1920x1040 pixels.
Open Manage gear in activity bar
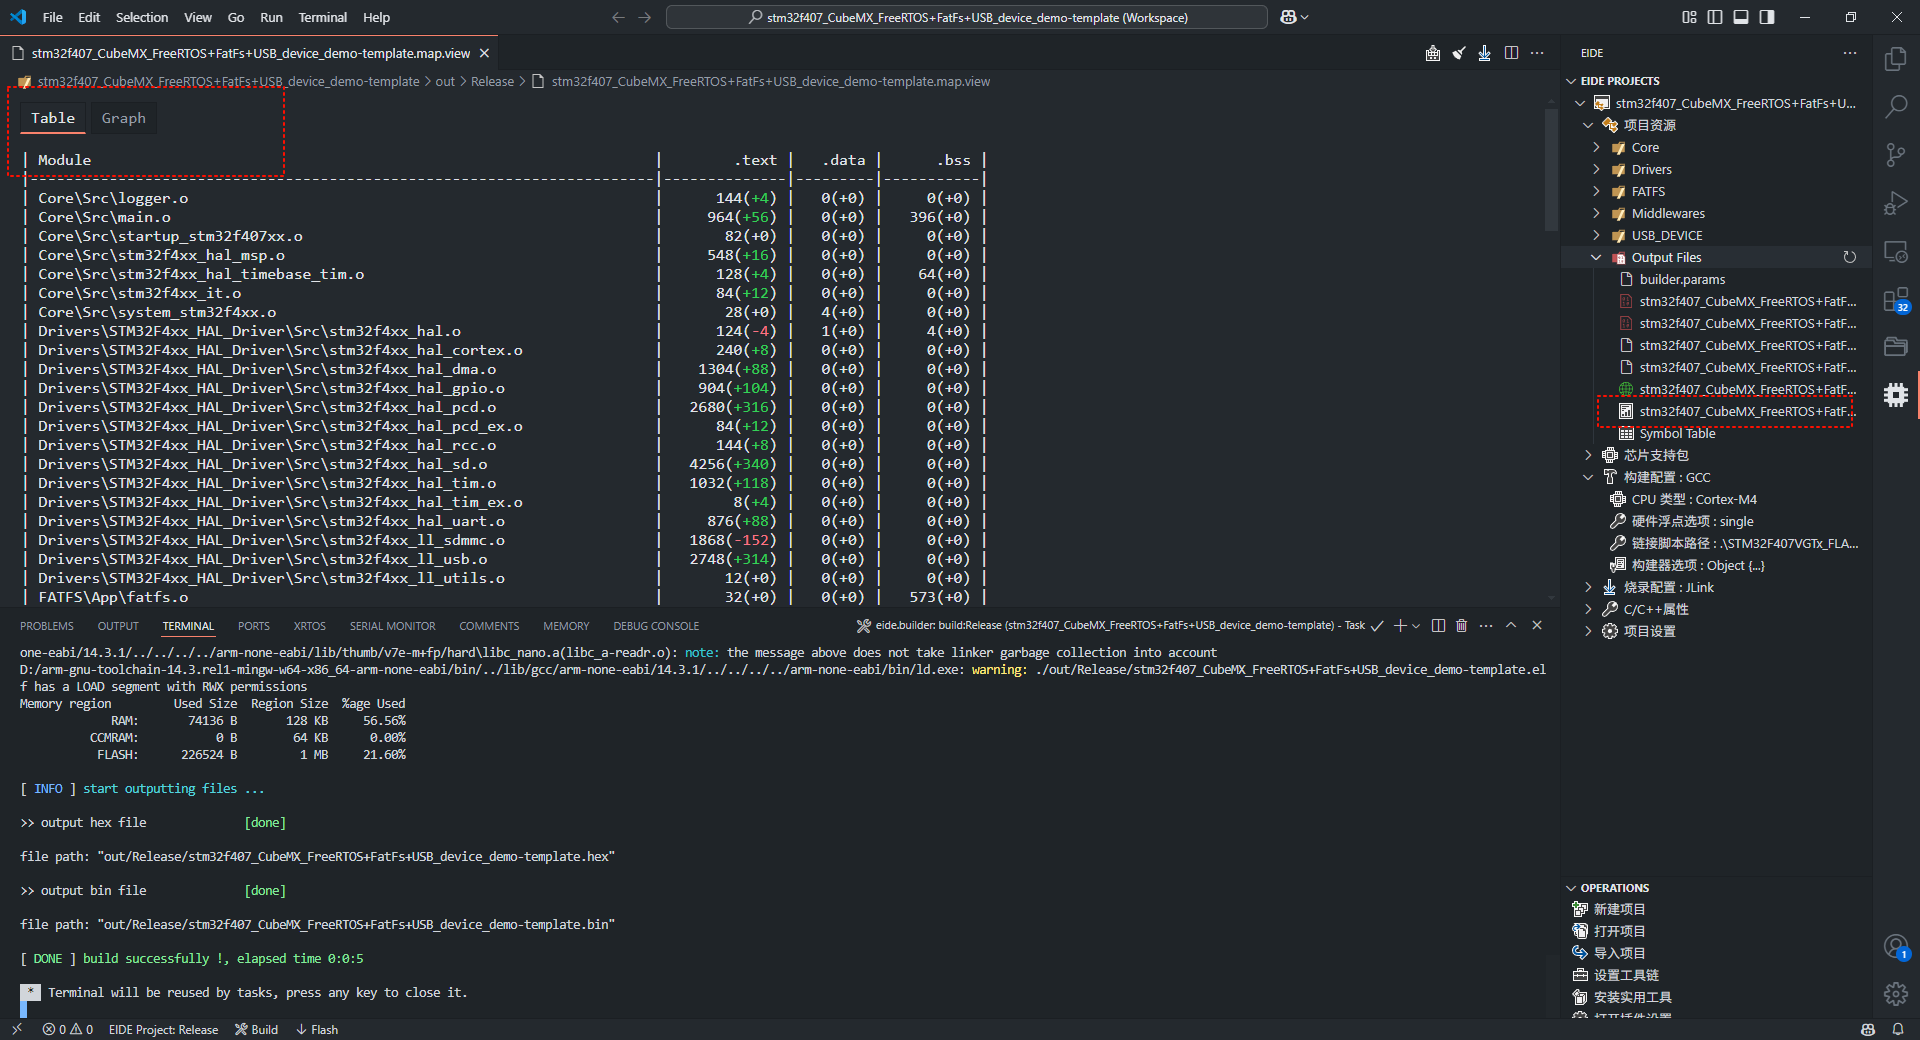[x=1896, y=994]
